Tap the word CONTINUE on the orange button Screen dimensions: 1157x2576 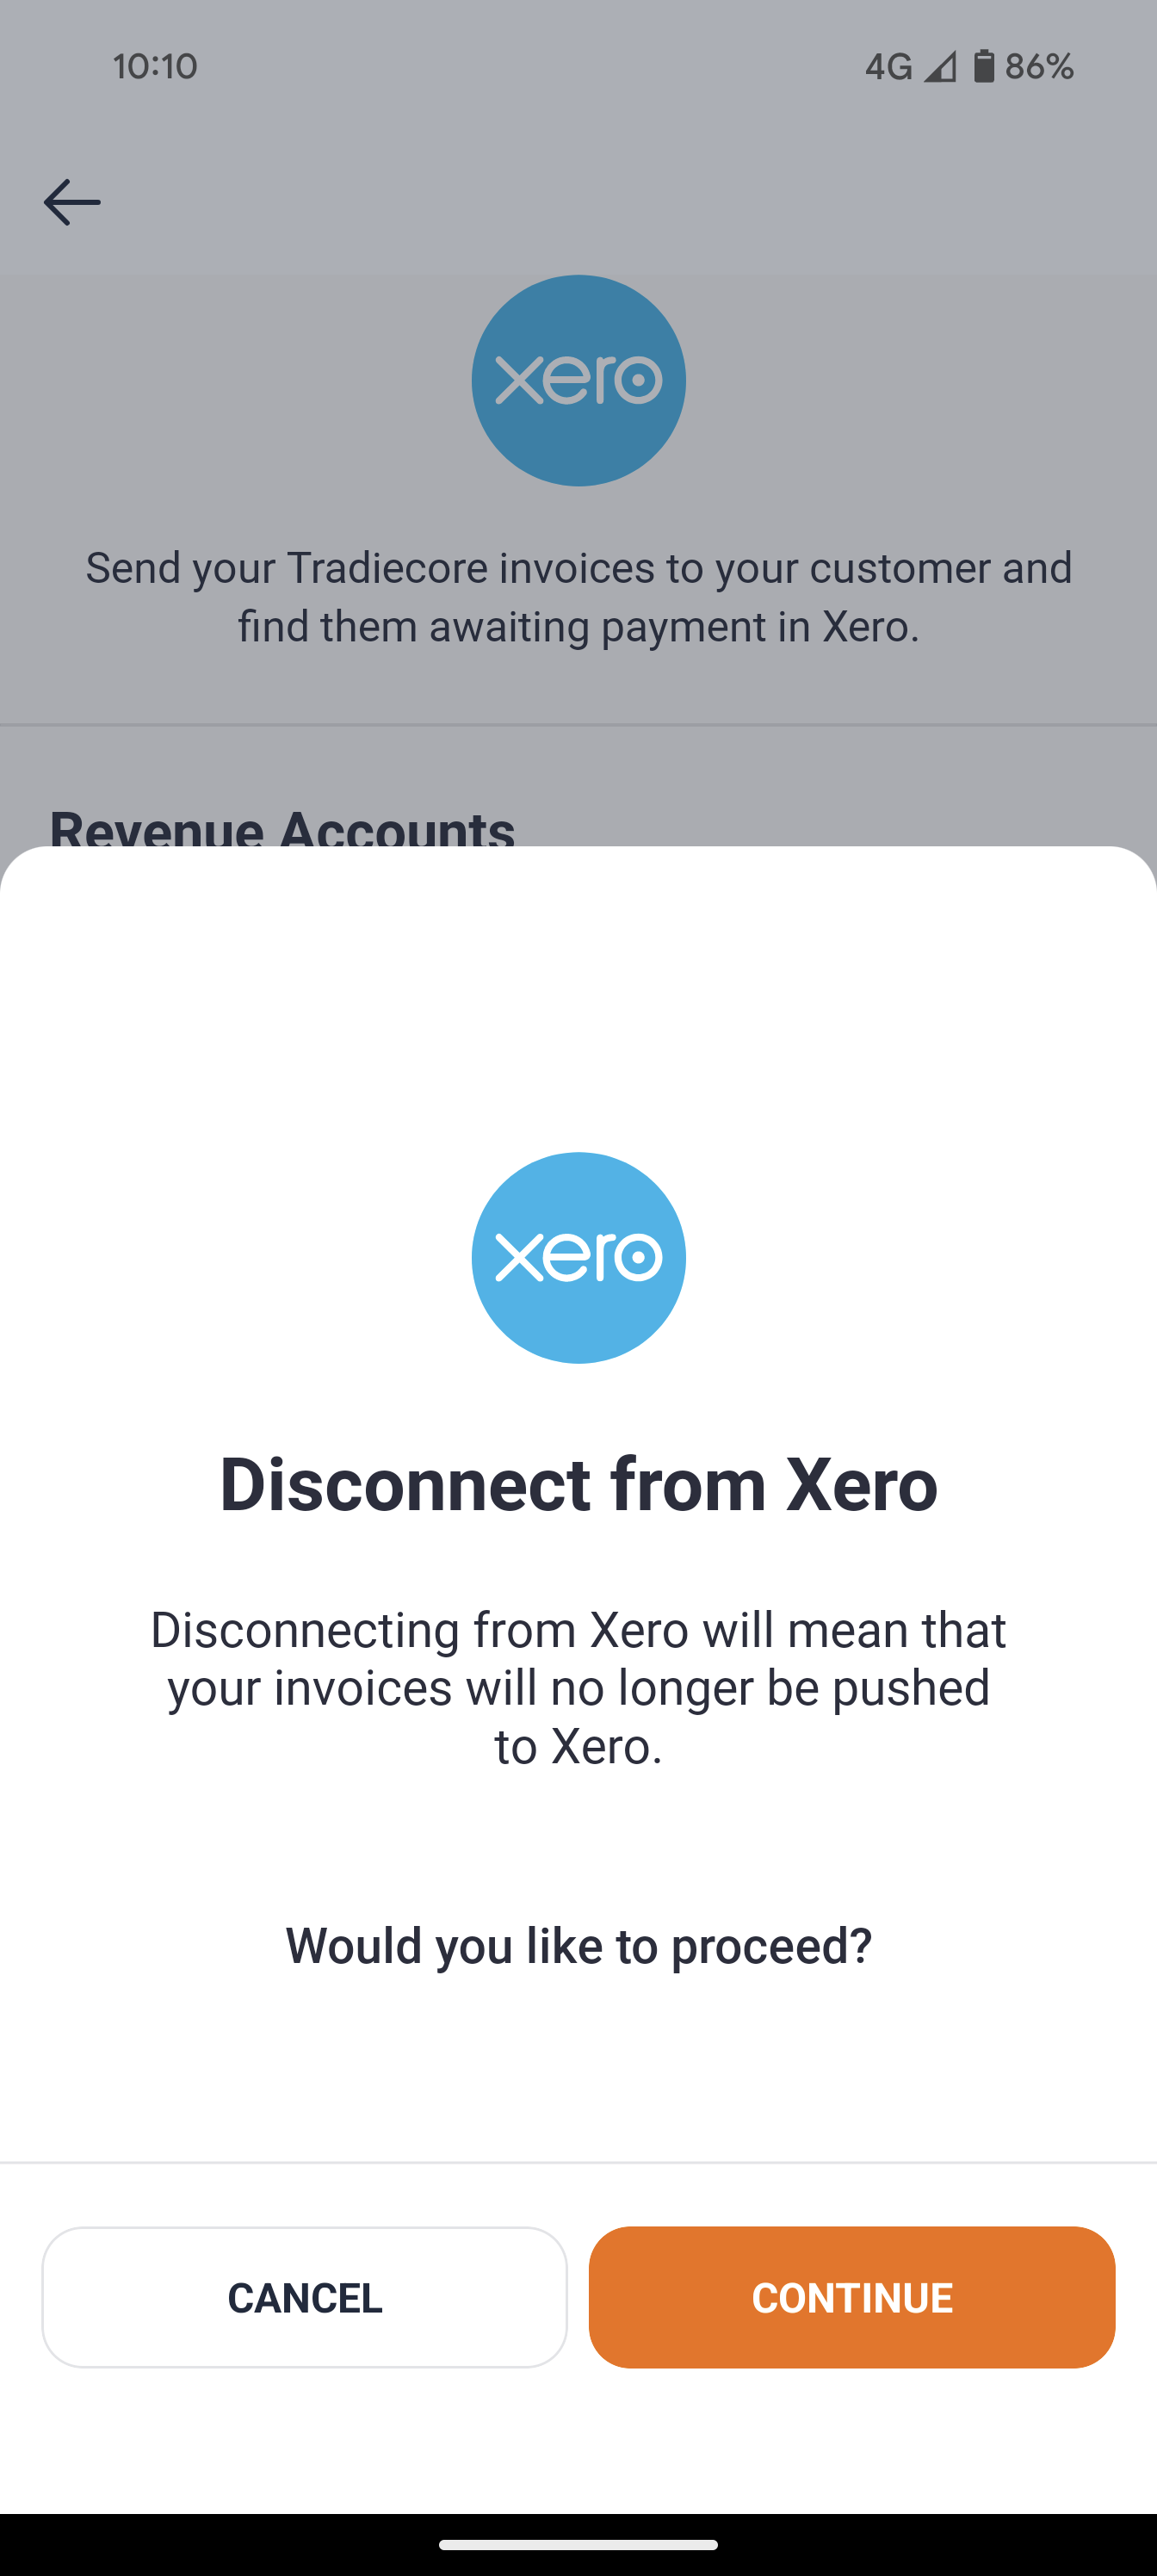(x=852, y=2297)
